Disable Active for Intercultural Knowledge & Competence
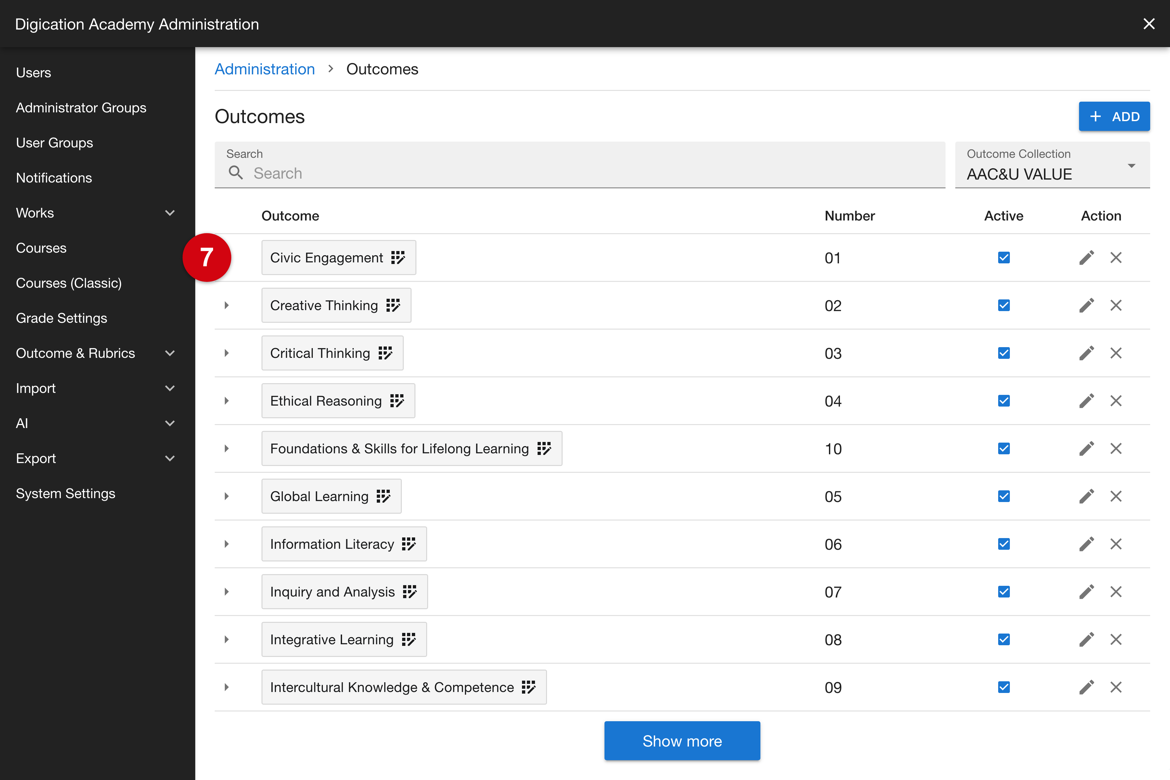This screenshot has height=780, width=1170. pyautogui.click(x=1004, y=687)
